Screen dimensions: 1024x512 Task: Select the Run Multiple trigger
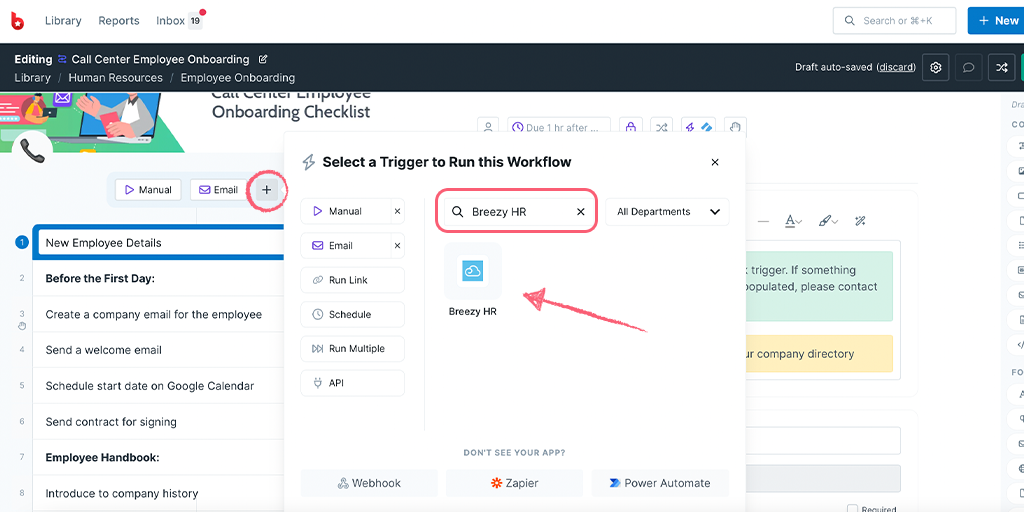pyautogui.click(x=353, y=349)
